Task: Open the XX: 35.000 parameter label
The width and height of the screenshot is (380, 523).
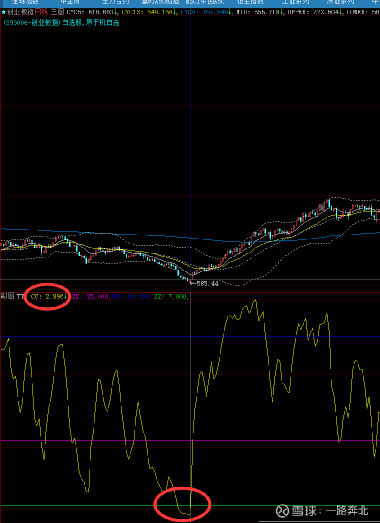Action: 90,296
